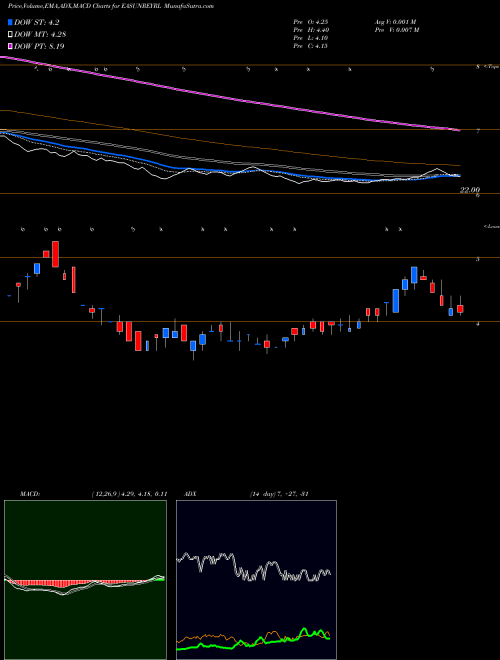Click the 'Pre H: 4.40' high value
Screen dimensions: 500x660
click(311, 30)
